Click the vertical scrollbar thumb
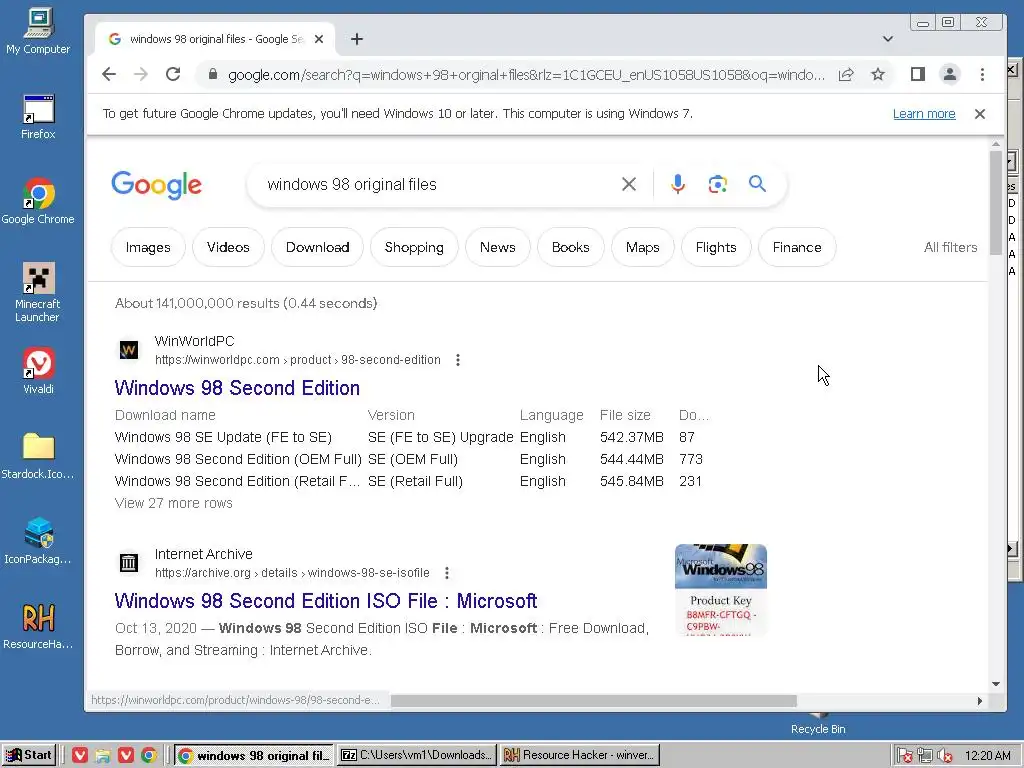 pyautogui.click(x=995, y=202)
